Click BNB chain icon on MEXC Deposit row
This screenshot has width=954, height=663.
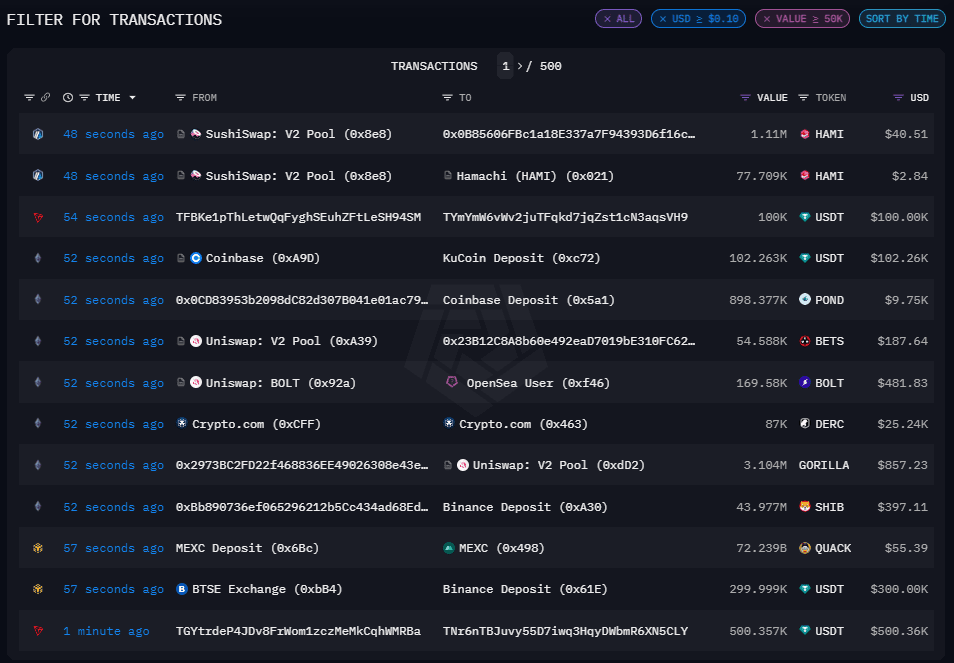[x=38, y=548]
